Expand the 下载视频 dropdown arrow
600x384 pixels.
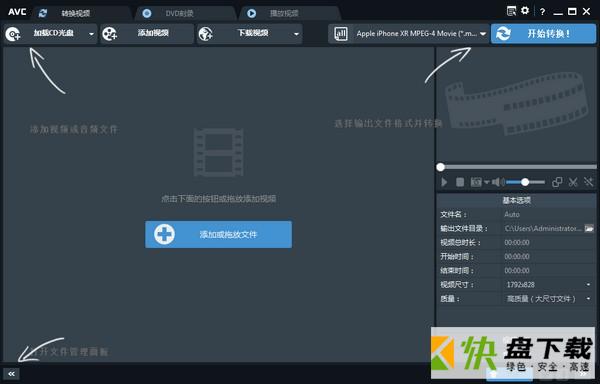pos(296,34)
